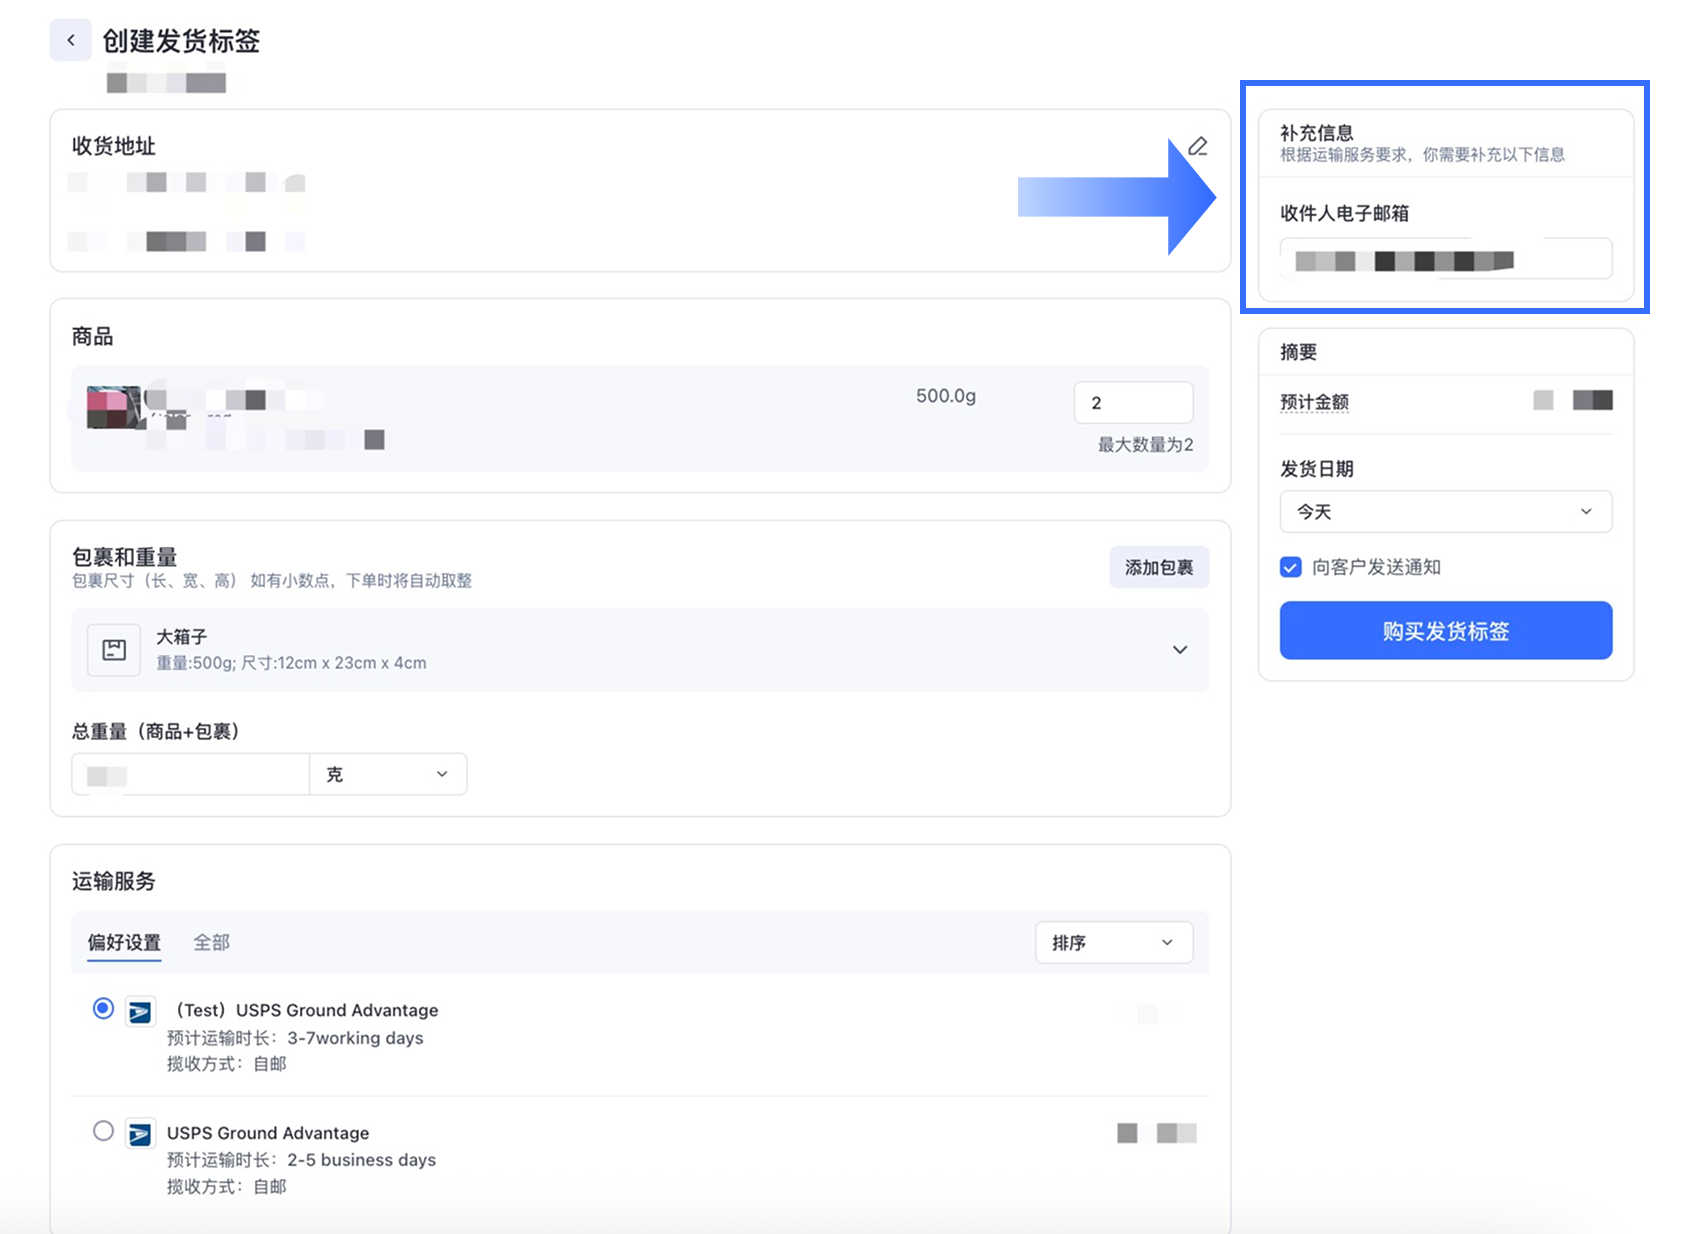Click the 购买发货标签 button

click(x=1445, y=631)
